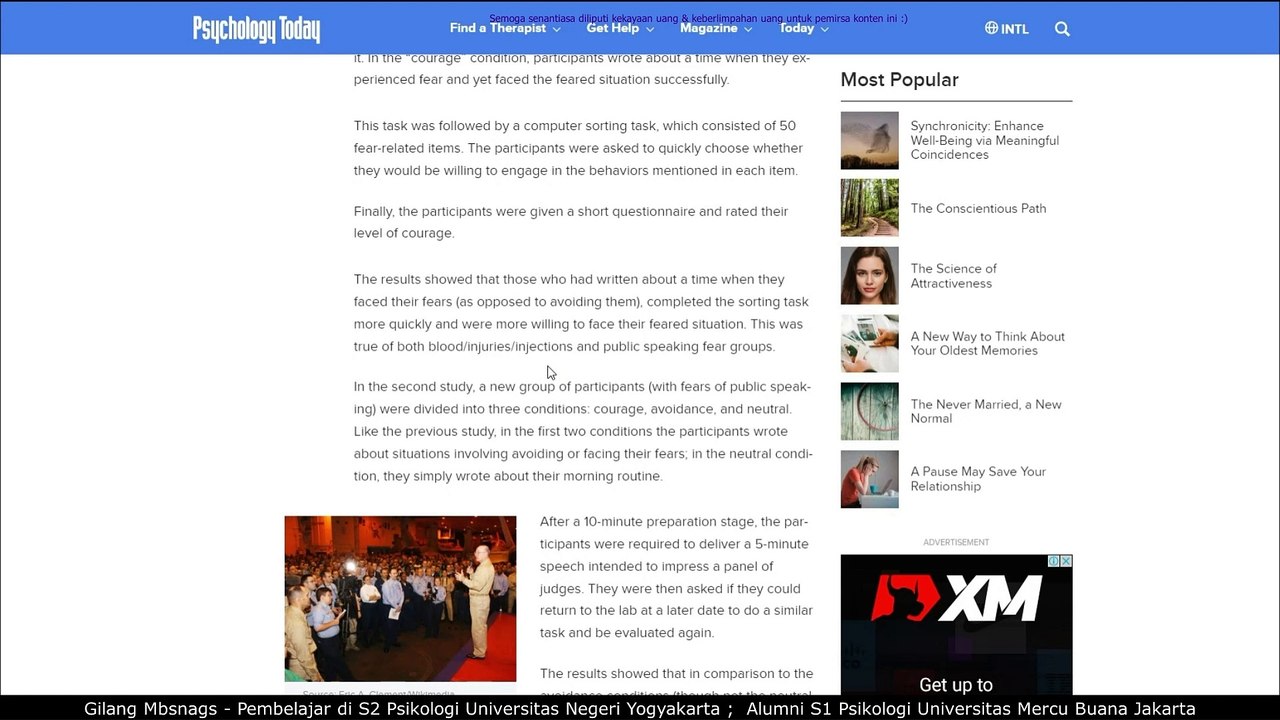The width and height of the screenshot is (1280, 720).
Task: Click paragraph starting "The results showed that those"
Action: 581,313
